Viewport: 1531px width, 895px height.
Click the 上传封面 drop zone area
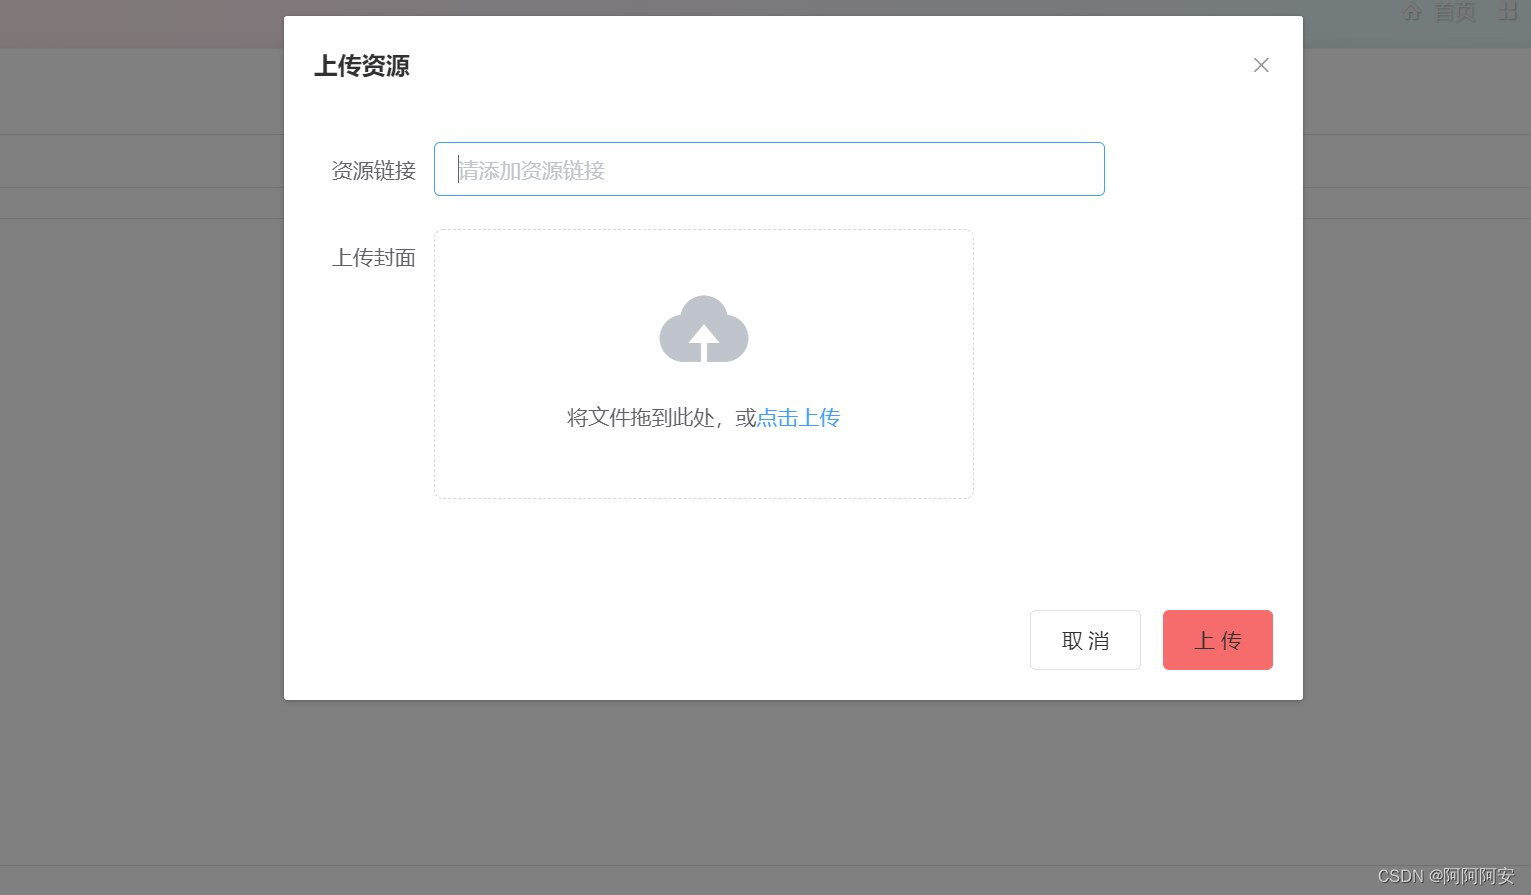pyautogui.click(x=704, y=364)
